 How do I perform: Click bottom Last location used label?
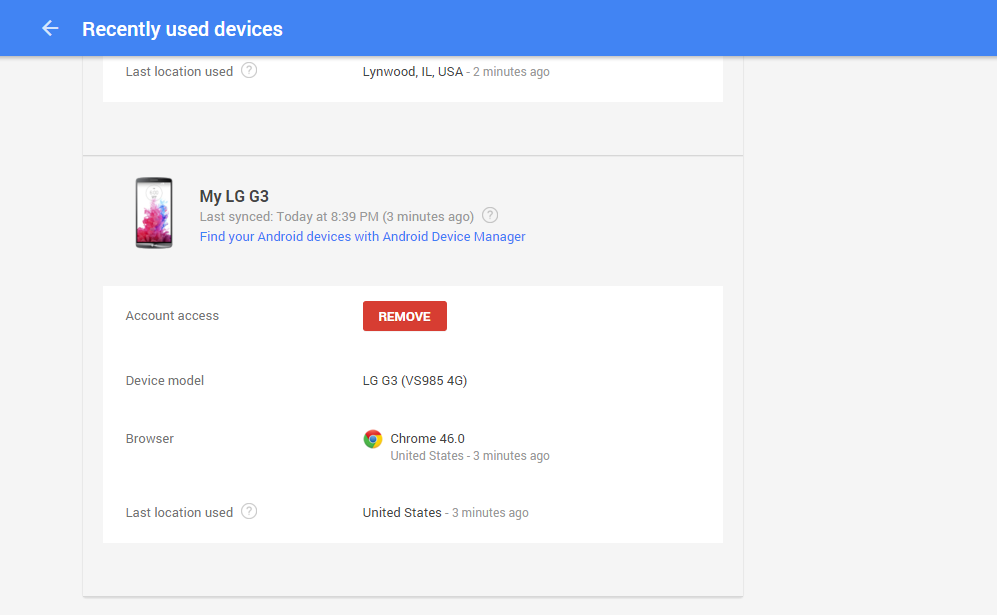point(179,513)
